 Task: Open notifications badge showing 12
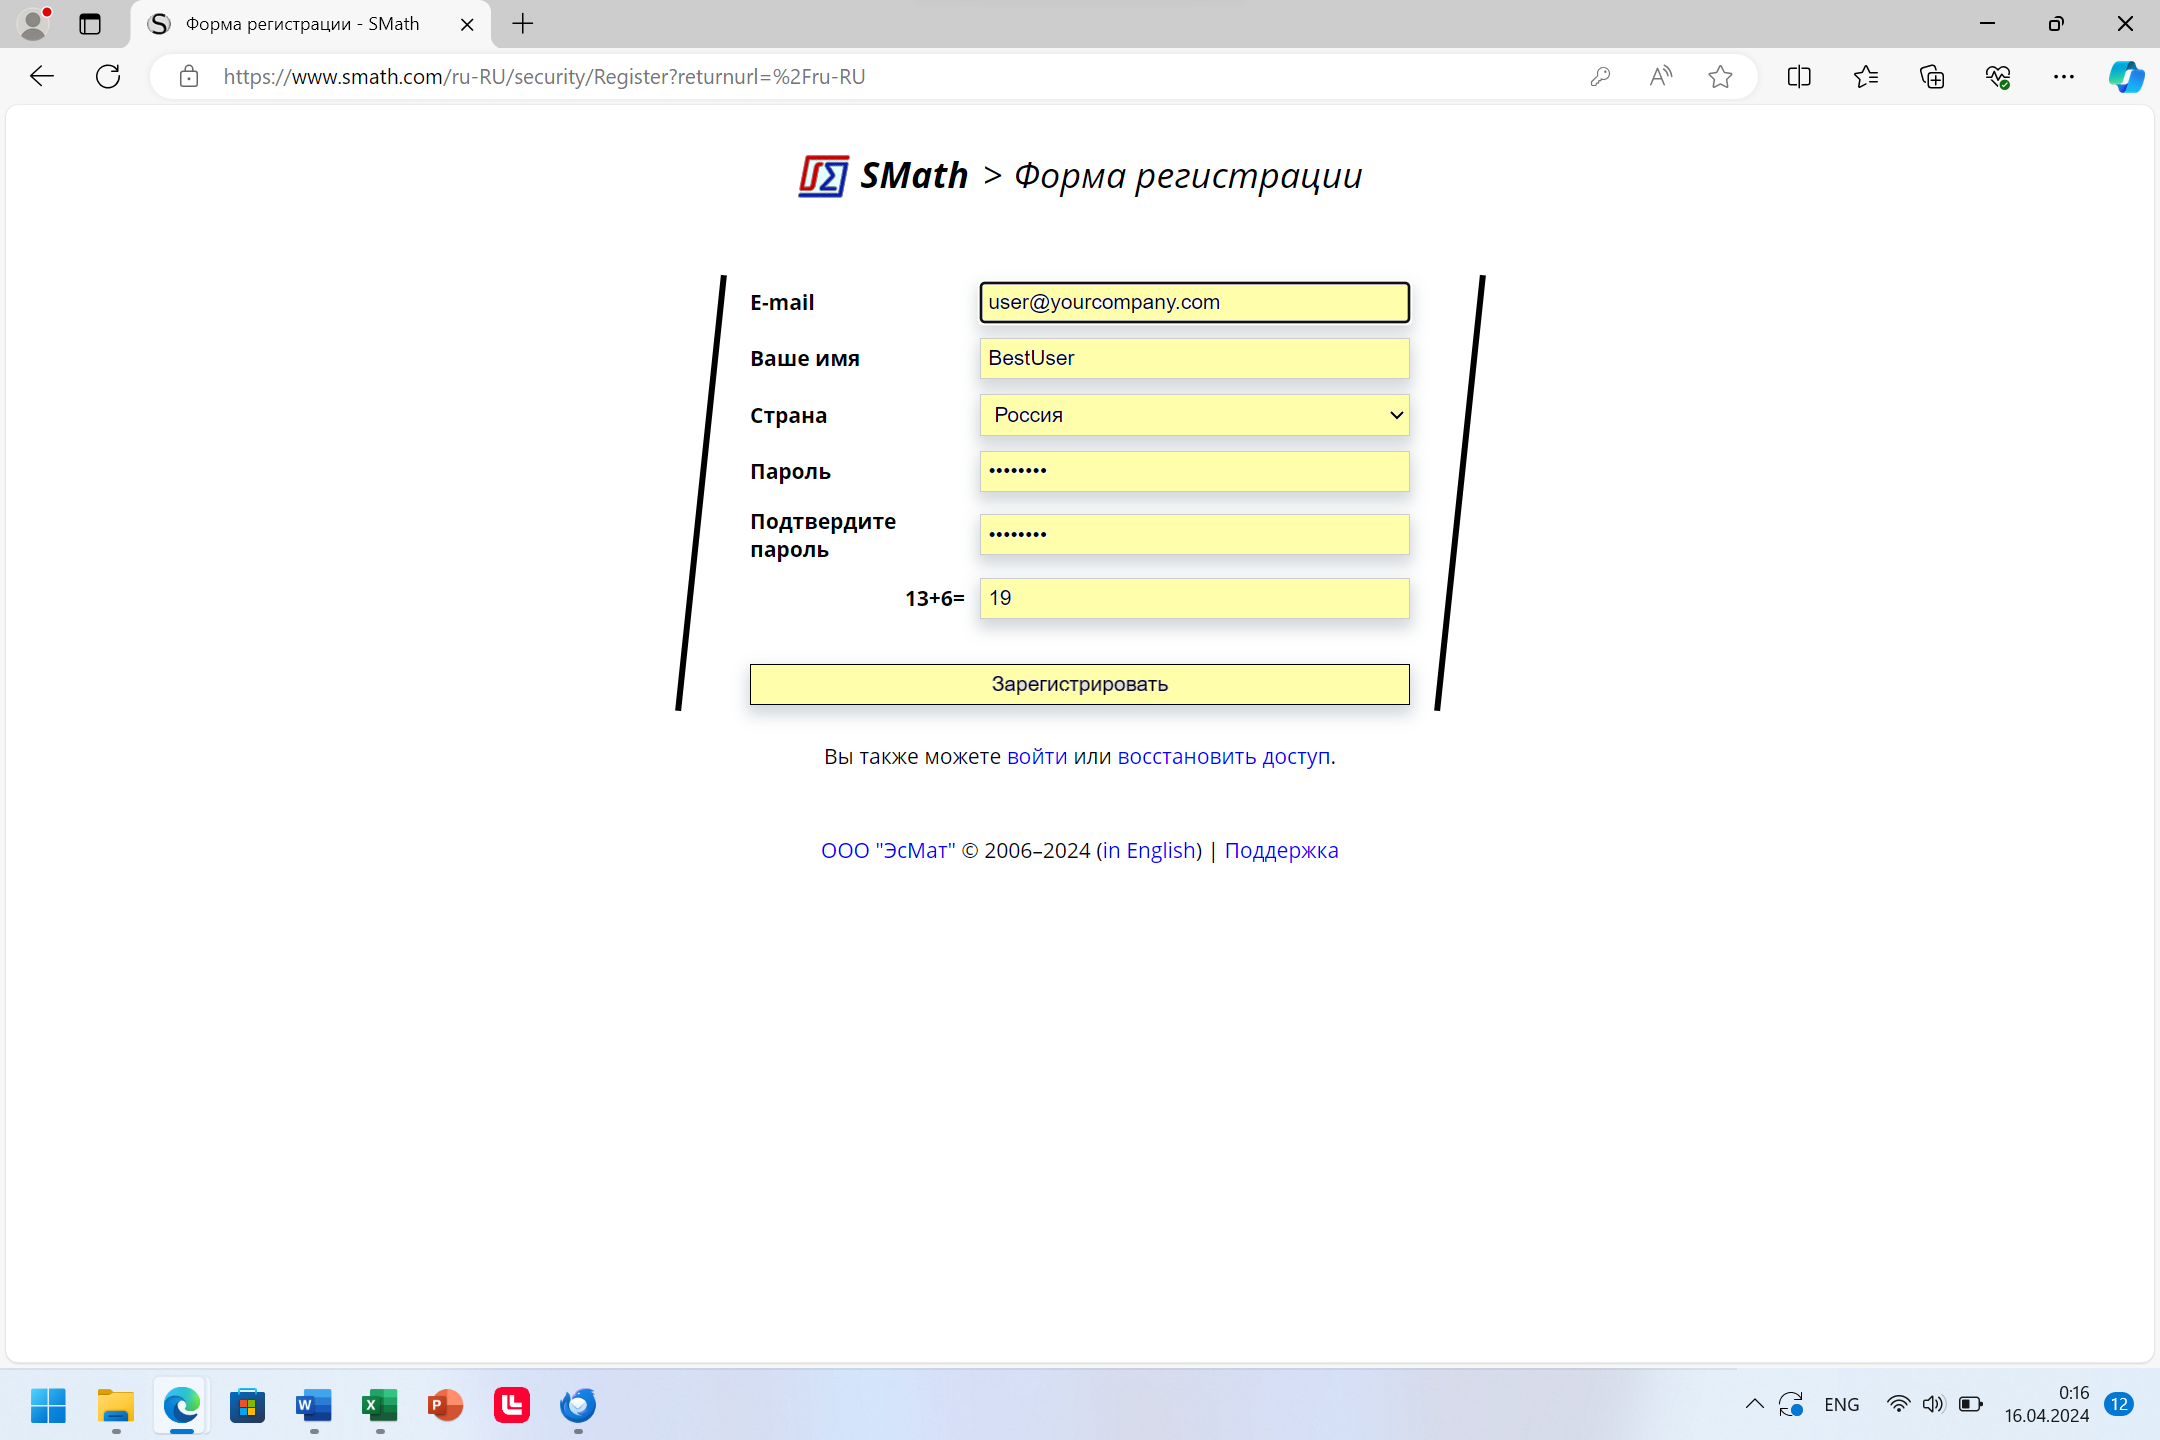pos(2119,1404)
